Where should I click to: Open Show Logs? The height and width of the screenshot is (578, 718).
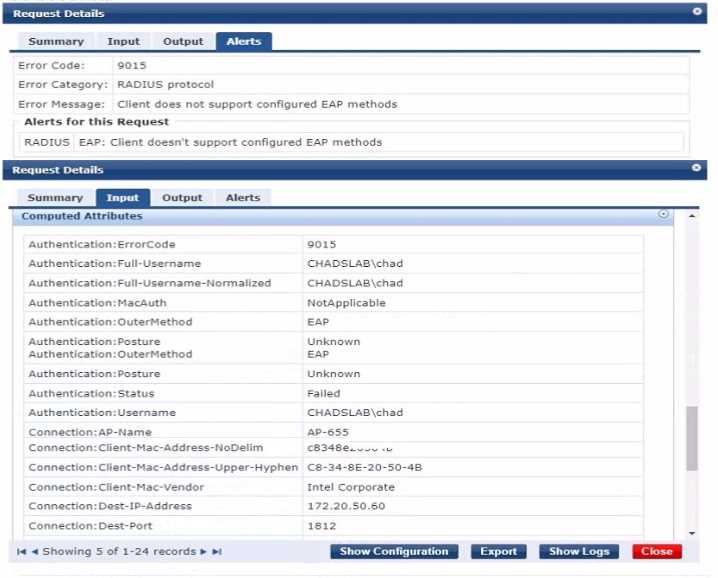(x=579, y=552)
